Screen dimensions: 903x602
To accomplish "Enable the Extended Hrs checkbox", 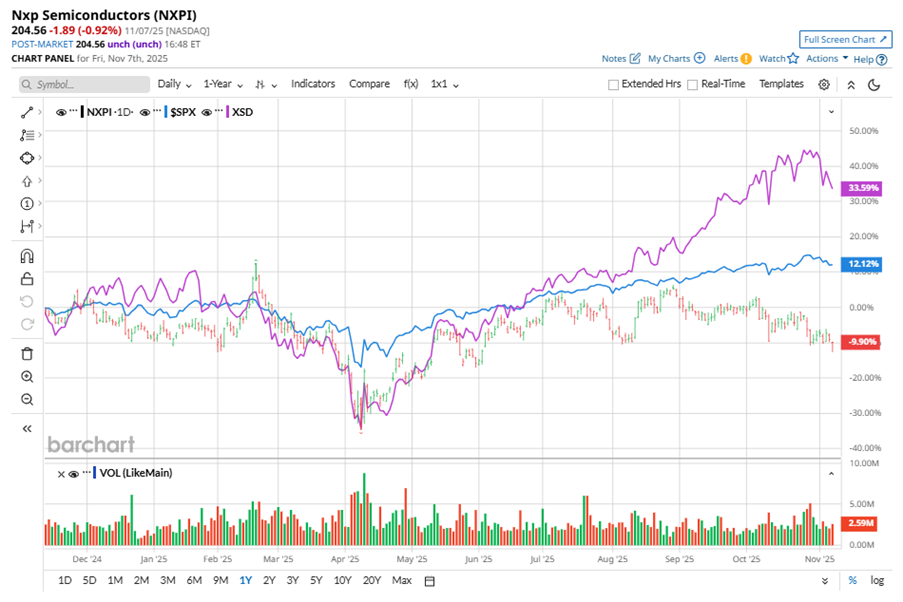I will pyautogui.click(x=613, y=85).
